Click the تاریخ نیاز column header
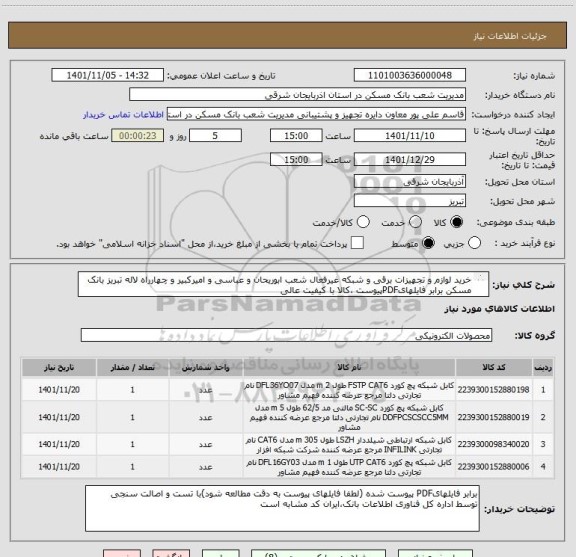The image size is (576, 557). click(x=59, y=367)
